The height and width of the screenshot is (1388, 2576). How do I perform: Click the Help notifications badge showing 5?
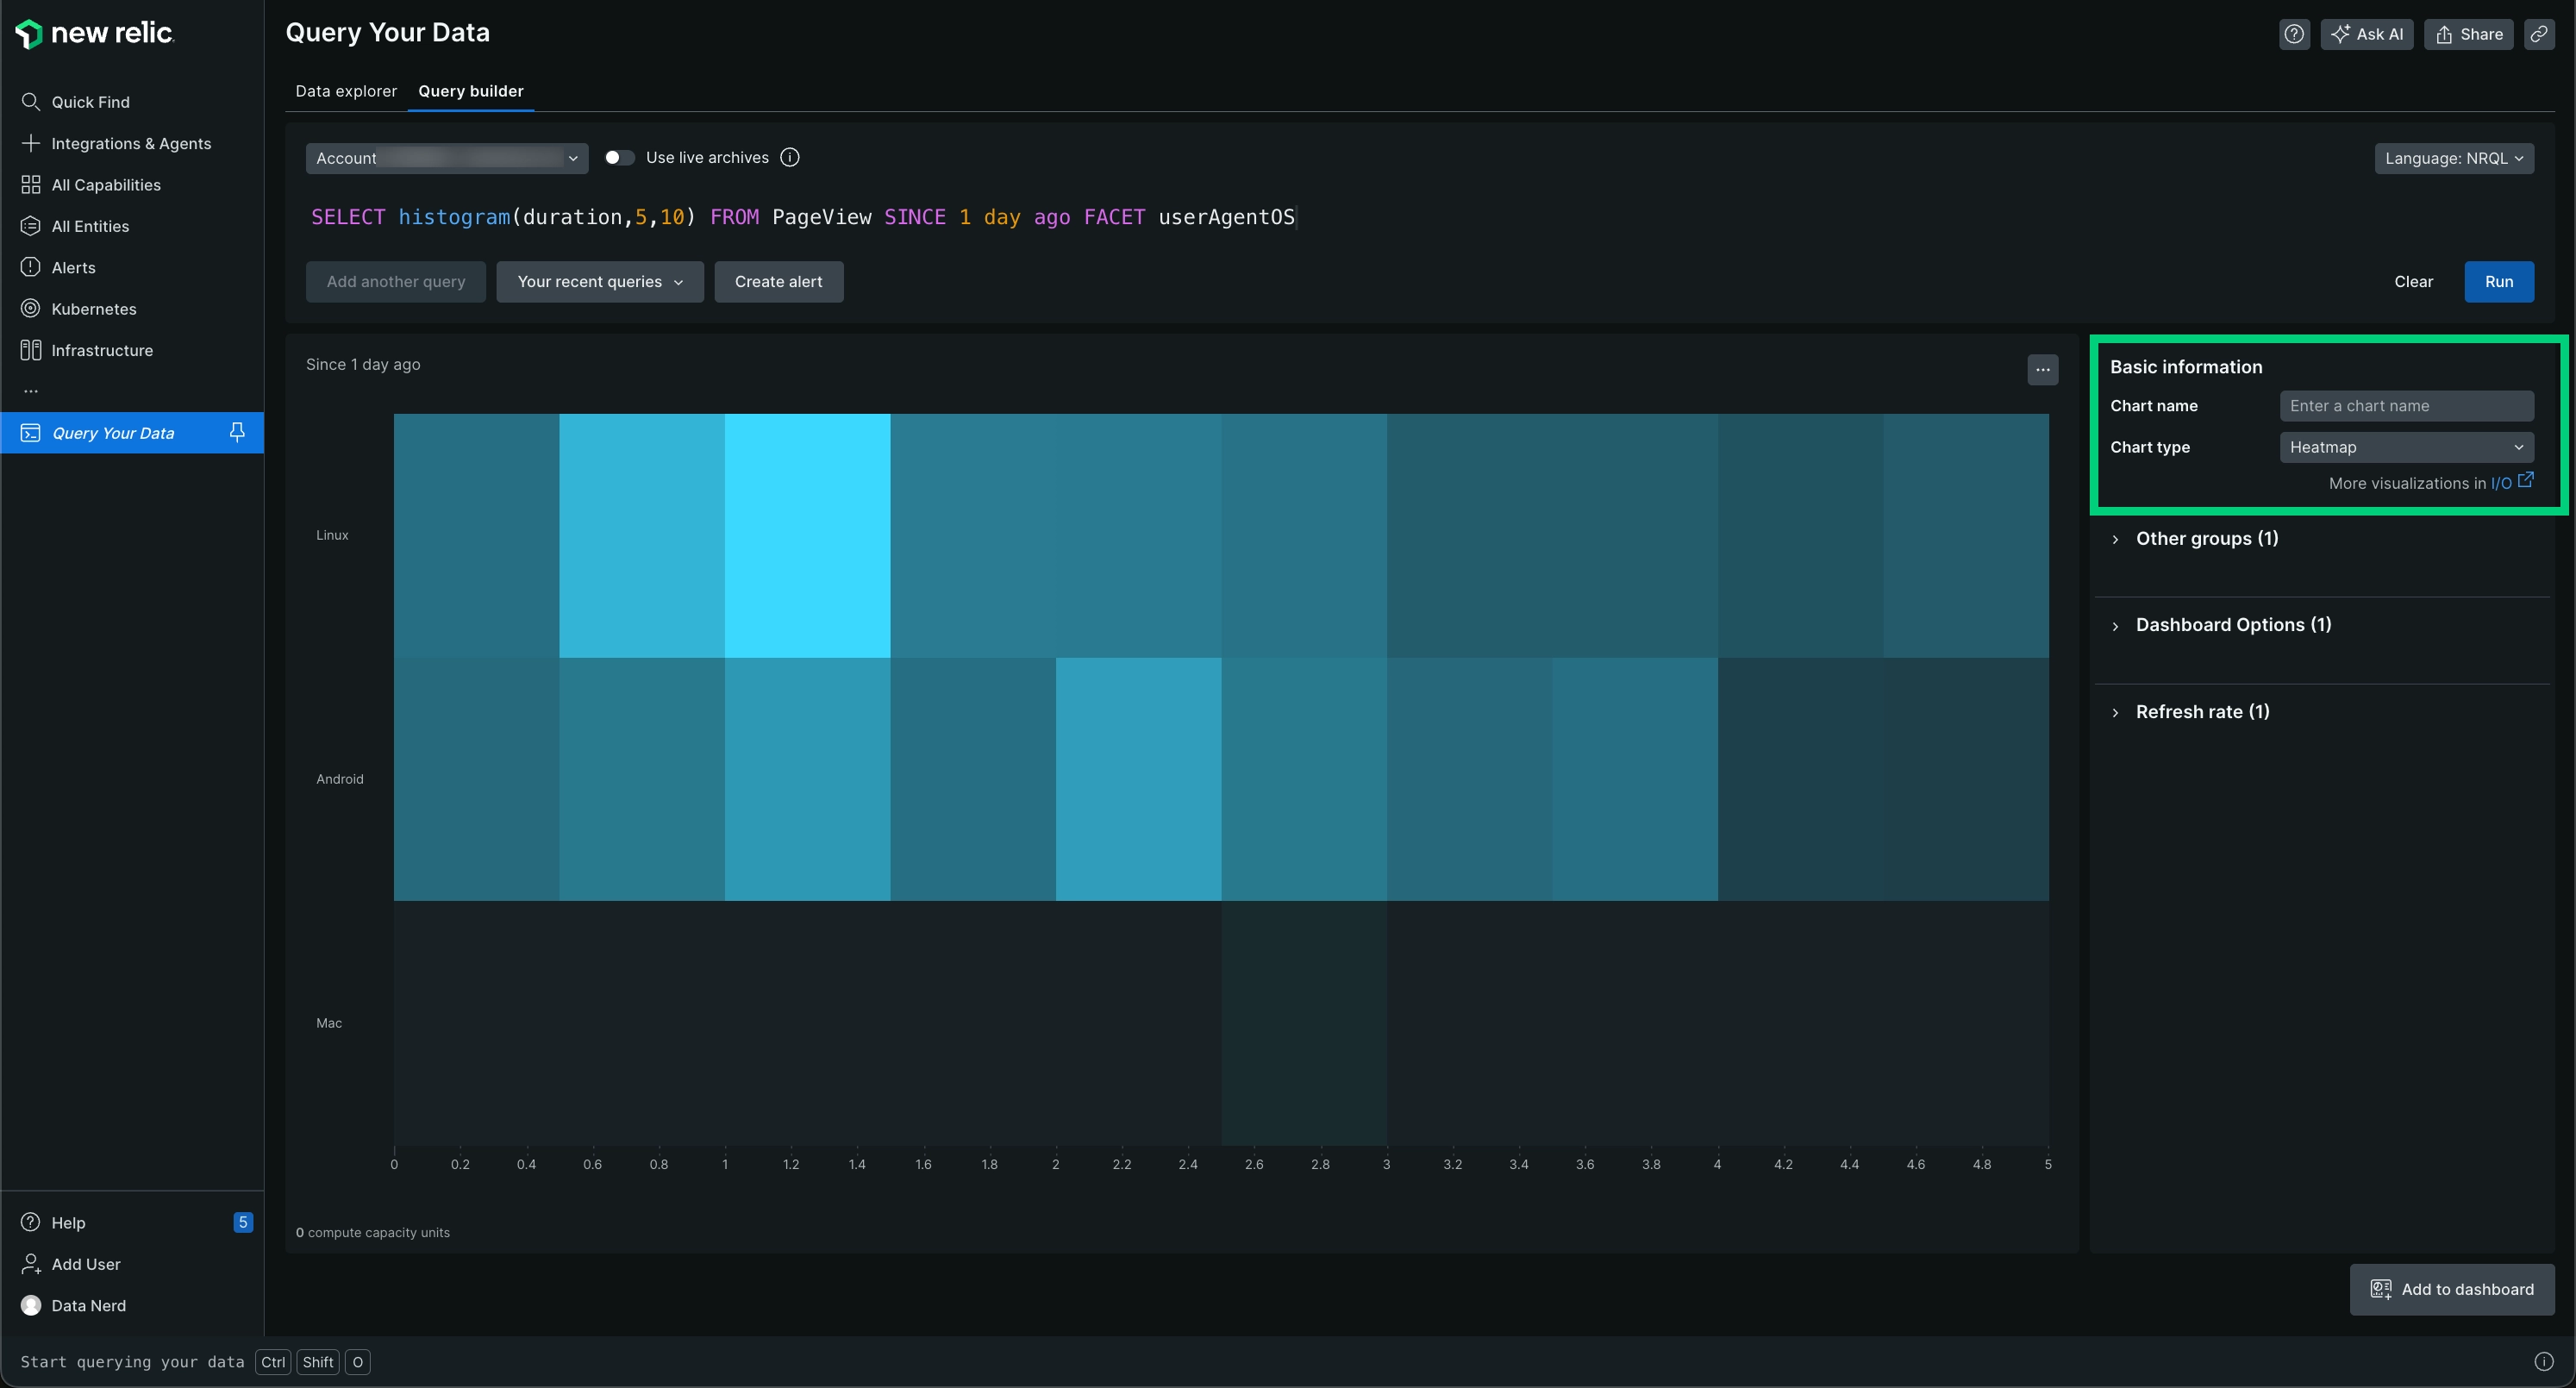(243, 1222)
